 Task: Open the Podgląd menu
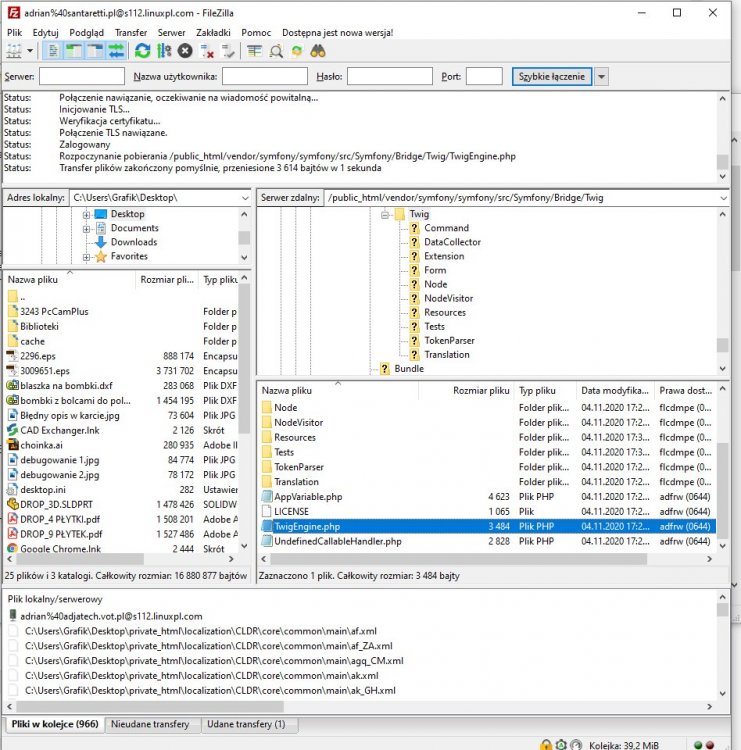click(x=87, y=33)
